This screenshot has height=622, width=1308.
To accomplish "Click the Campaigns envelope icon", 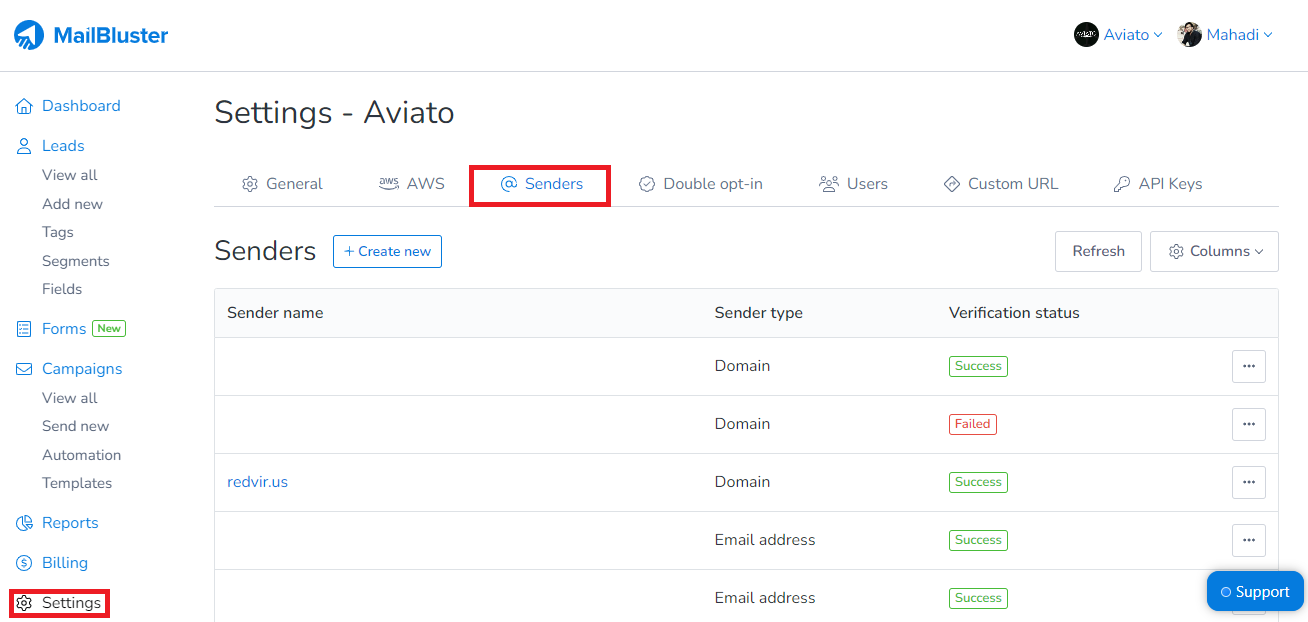I will click(x=24, y=369).
